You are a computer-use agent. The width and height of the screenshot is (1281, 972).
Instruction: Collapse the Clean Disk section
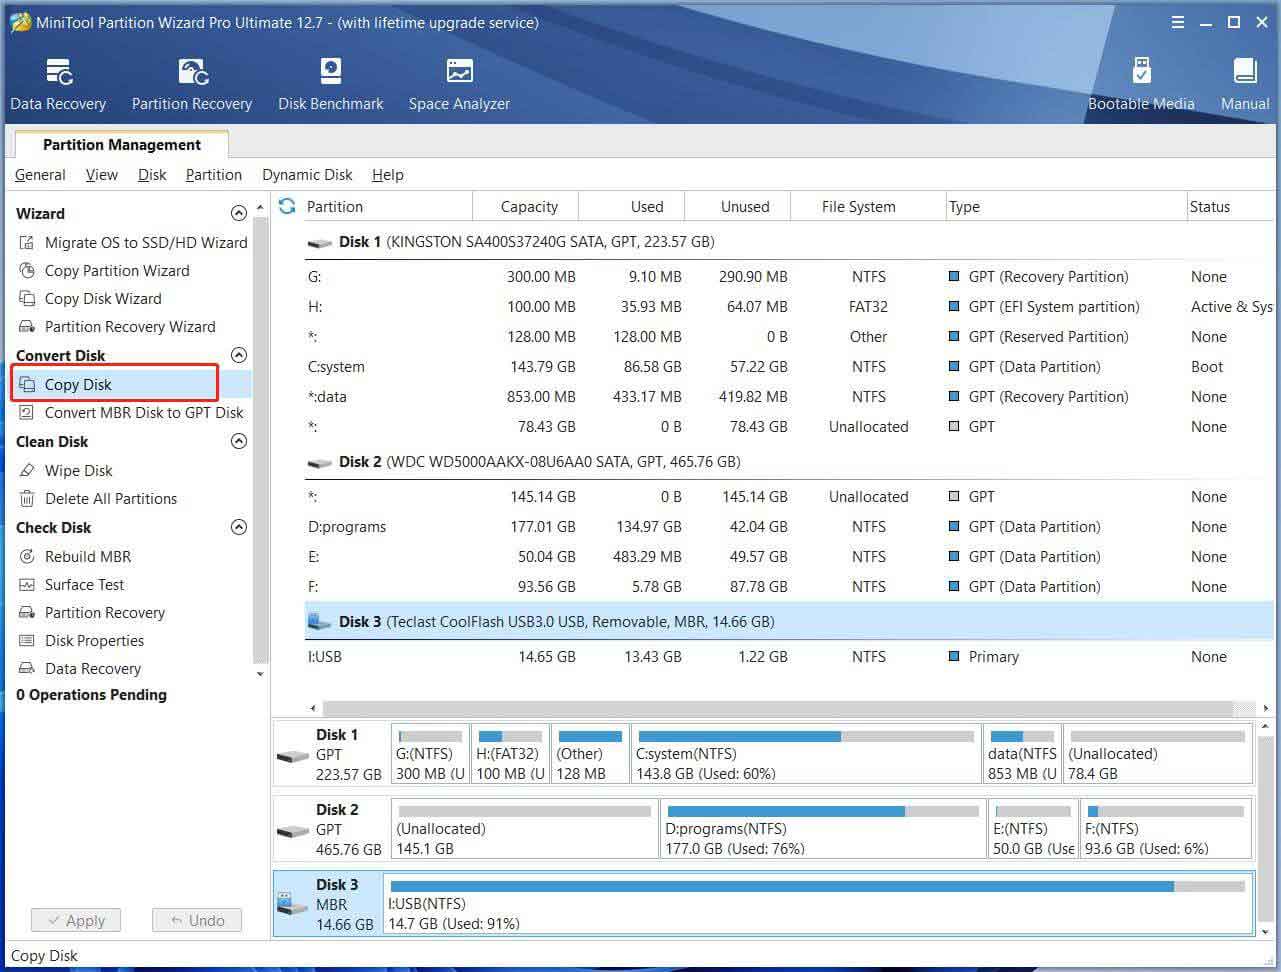pyautogui.click(x=238, y=441)
